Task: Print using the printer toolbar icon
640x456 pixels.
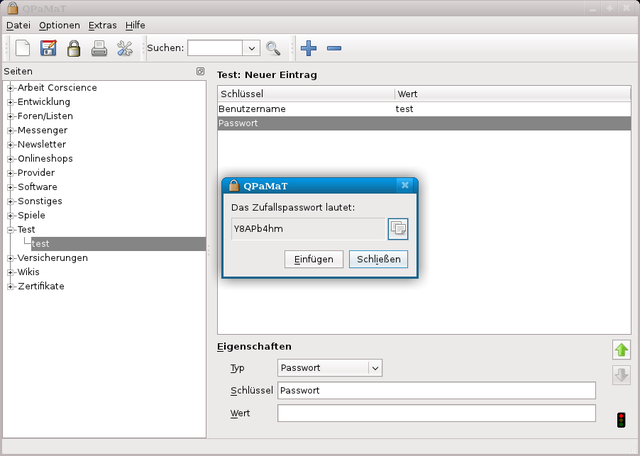Action: pyautogui.click(x=99, y=48)
